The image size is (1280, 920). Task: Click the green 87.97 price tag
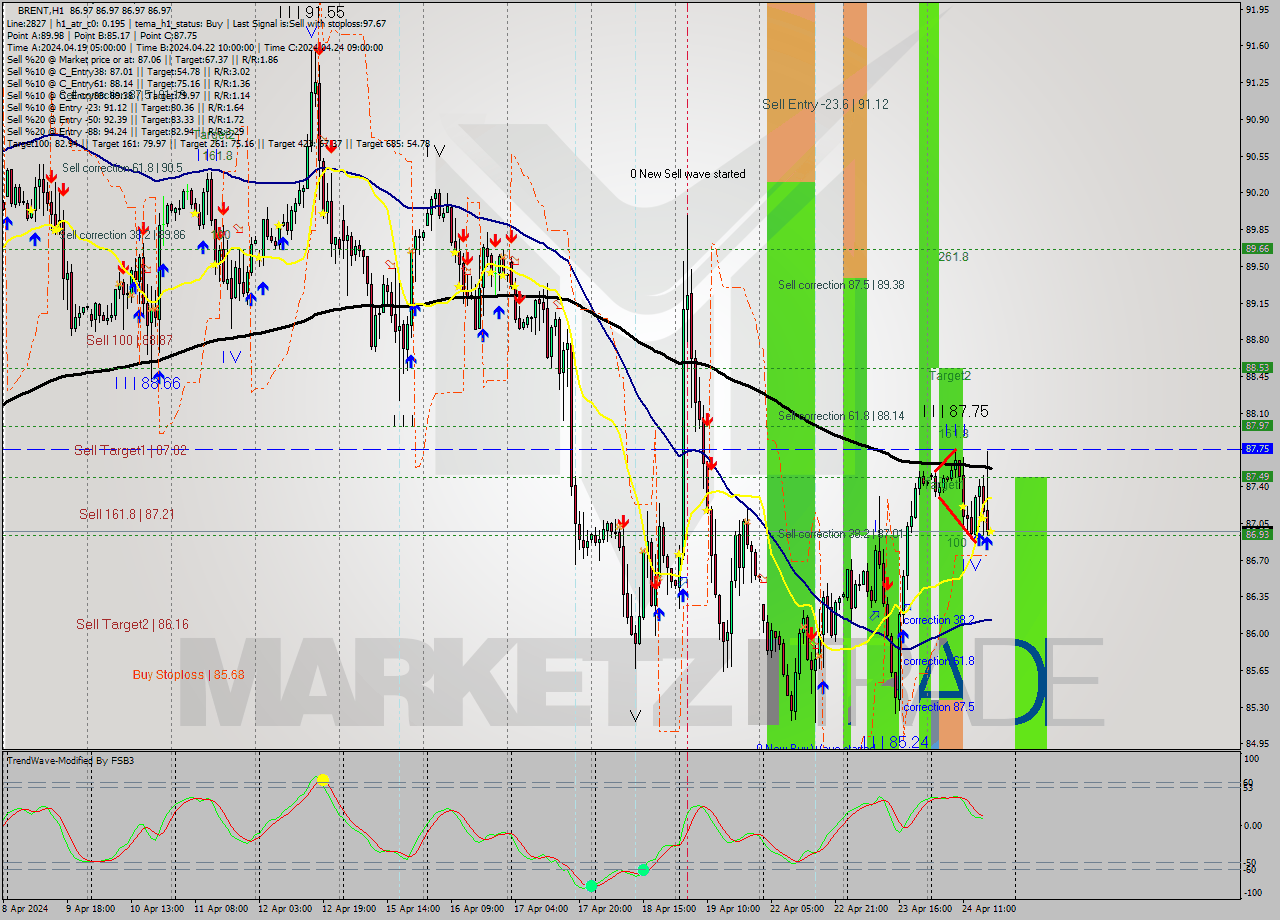[1257, 426]
